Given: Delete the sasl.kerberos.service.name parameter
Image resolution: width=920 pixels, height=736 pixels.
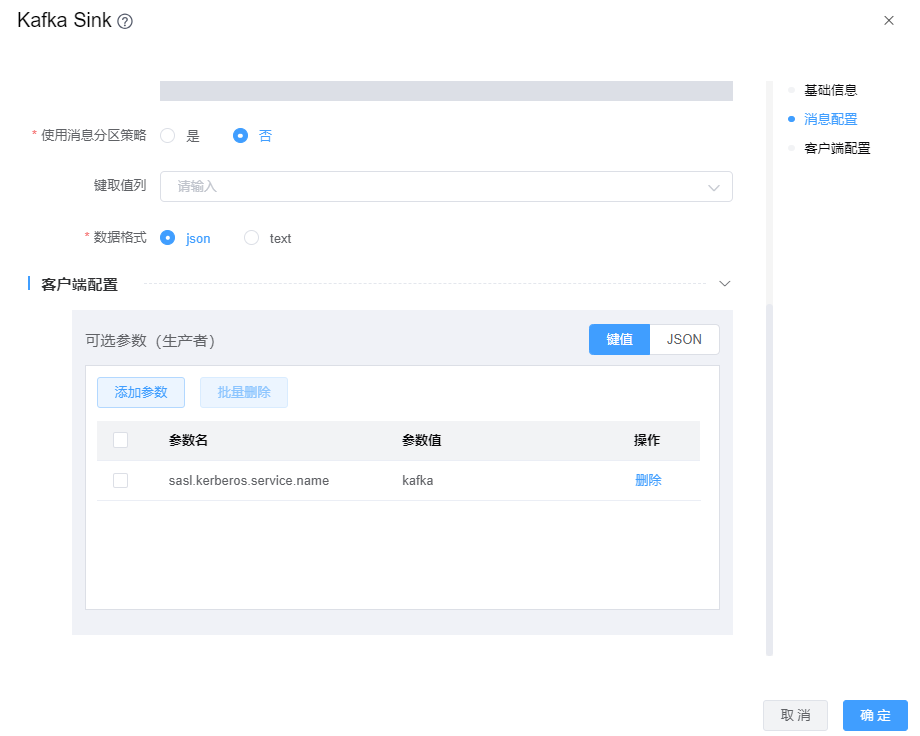Looking at the screenshot, I should click(648, 480).
